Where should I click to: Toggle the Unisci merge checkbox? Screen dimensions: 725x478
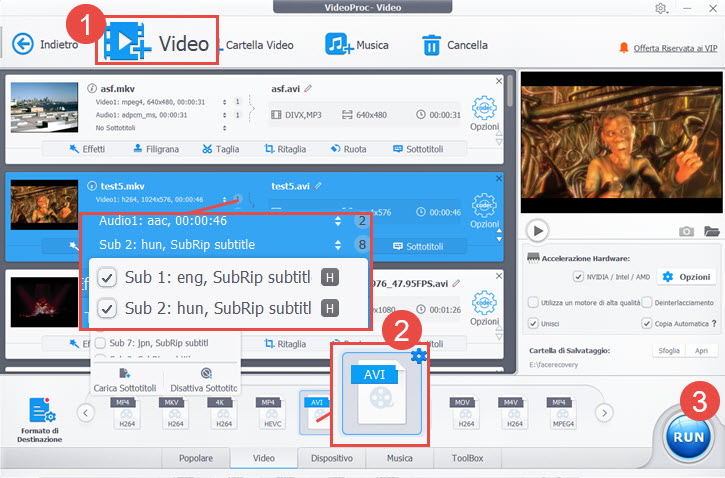pos(533,323)
